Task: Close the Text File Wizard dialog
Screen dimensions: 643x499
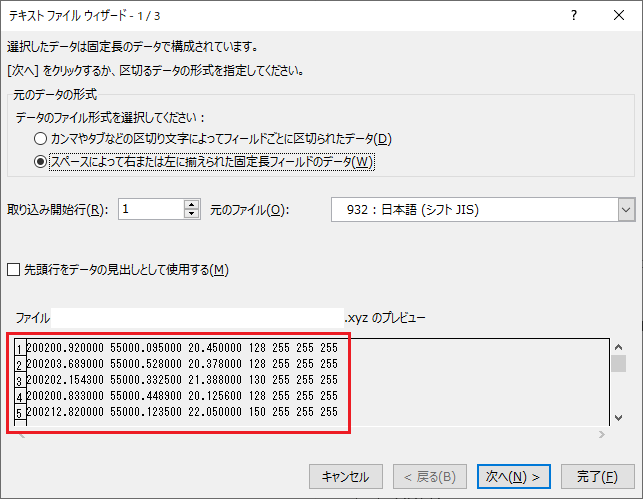Action: pyautogui.click(x=619, y=16)
